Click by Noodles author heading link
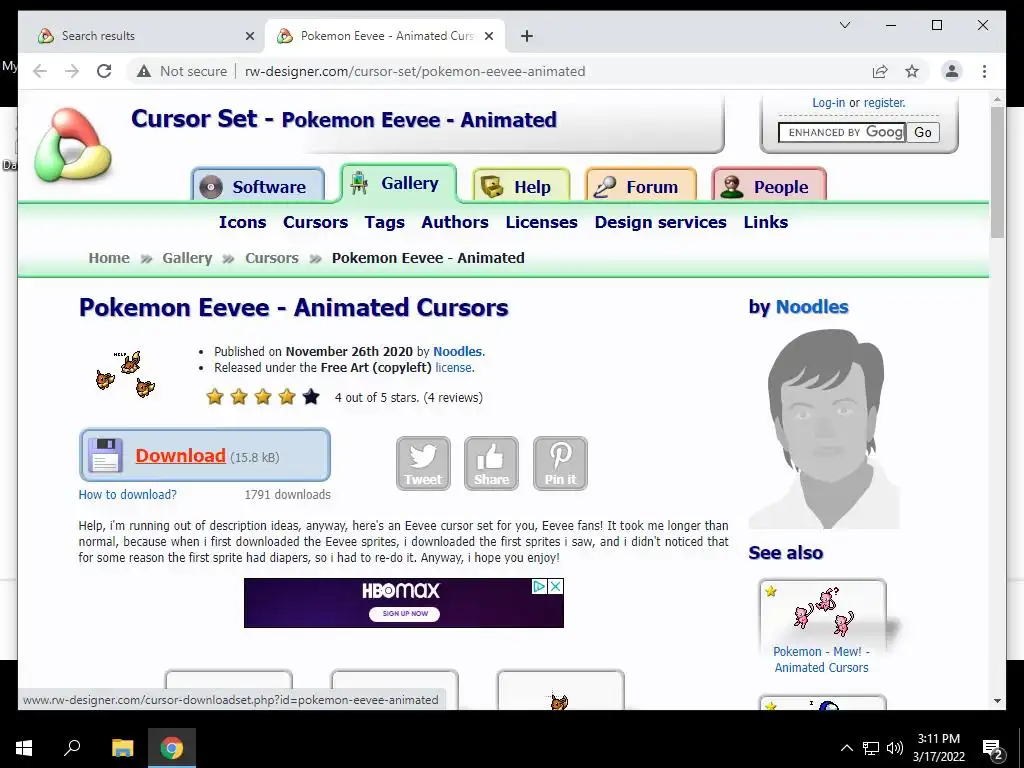Image resolution: width=1024 pixels, height=768 pixels. click(x=812, y=306)
